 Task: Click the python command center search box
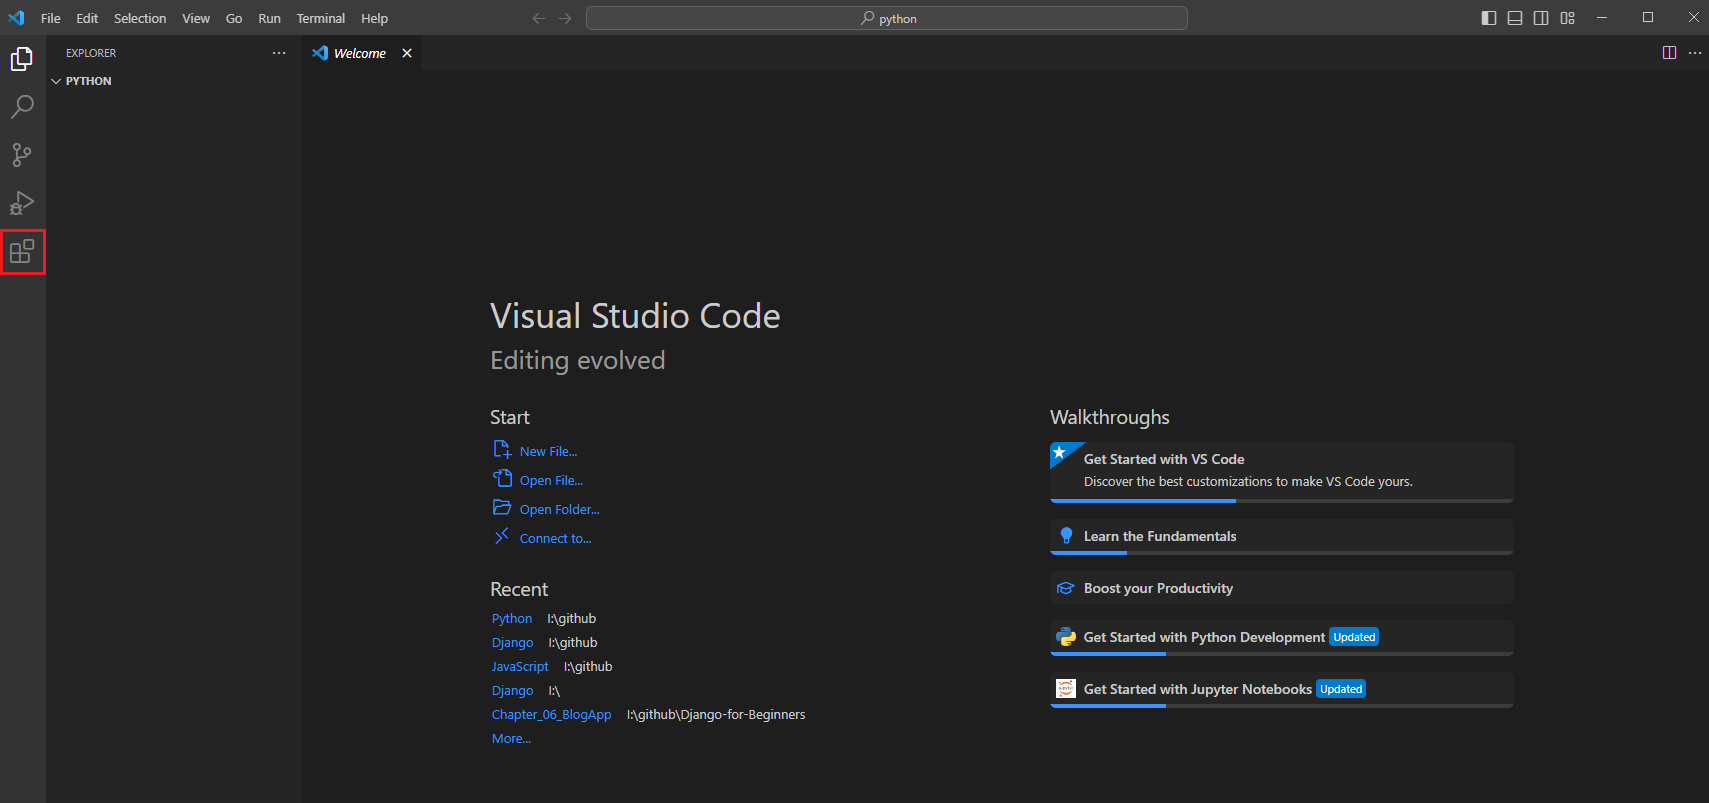pos(887,18)
